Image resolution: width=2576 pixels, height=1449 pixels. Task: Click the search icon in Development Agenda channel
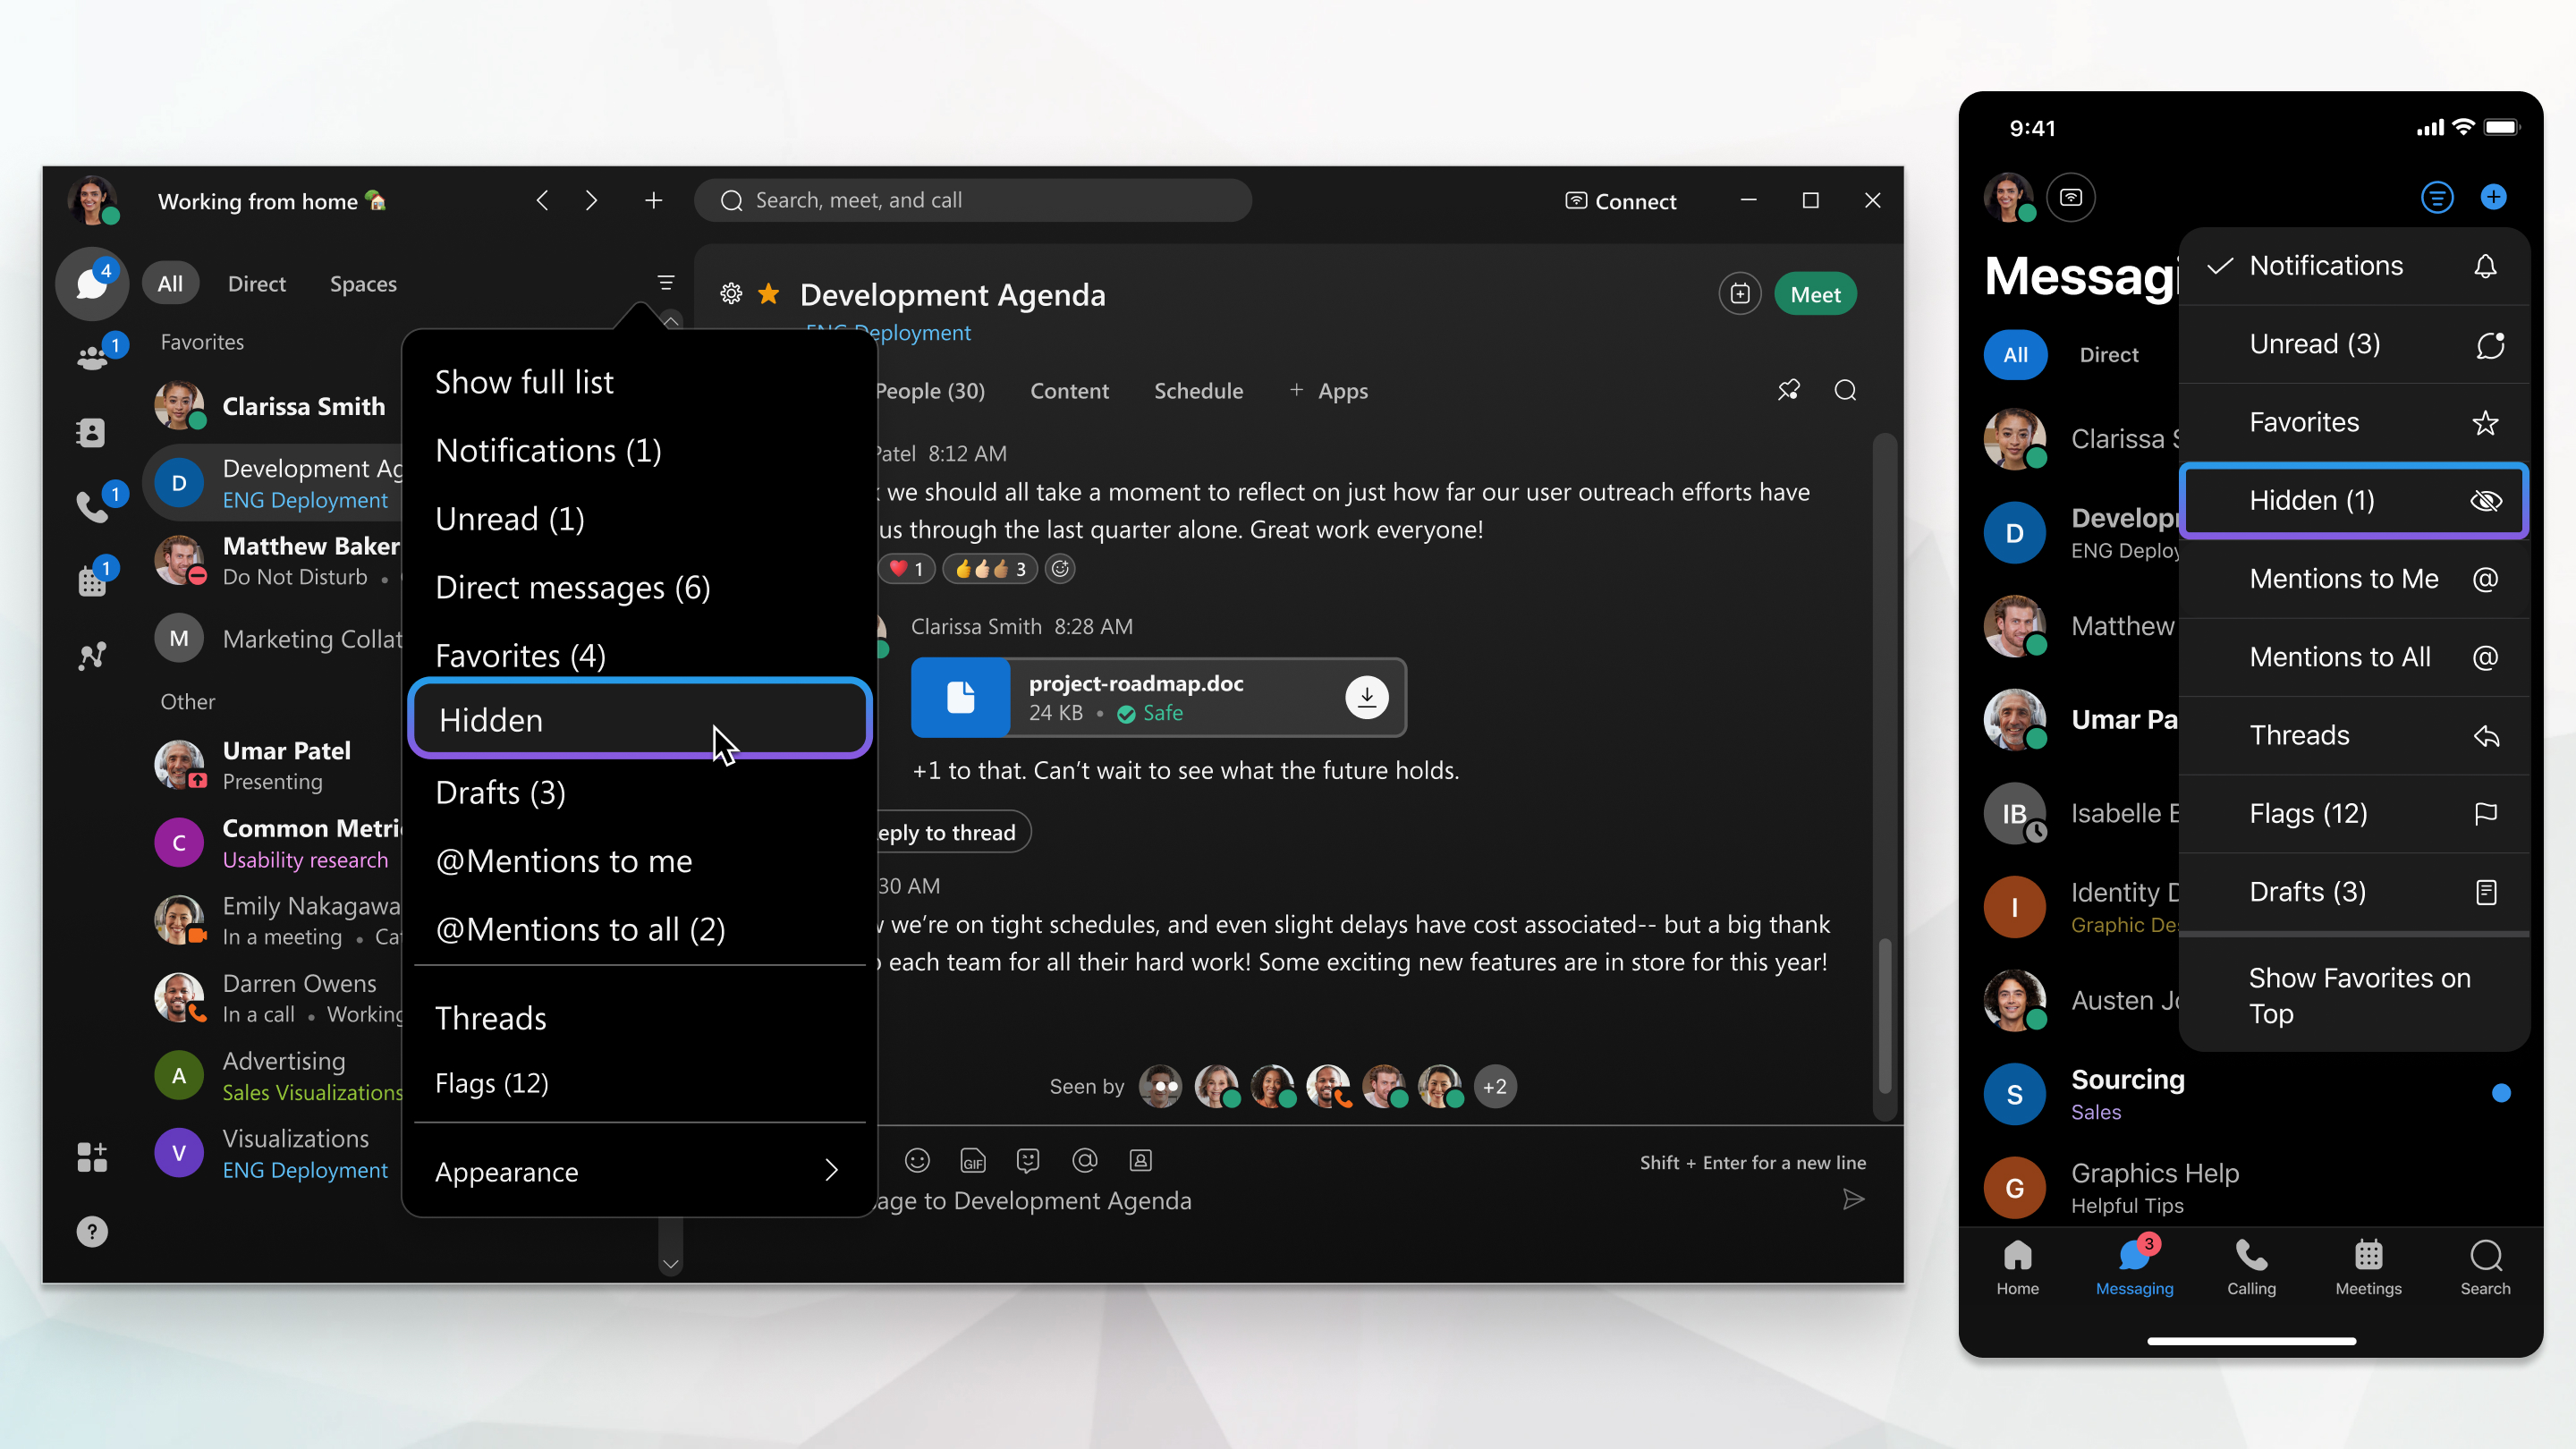coord(1847,391)
